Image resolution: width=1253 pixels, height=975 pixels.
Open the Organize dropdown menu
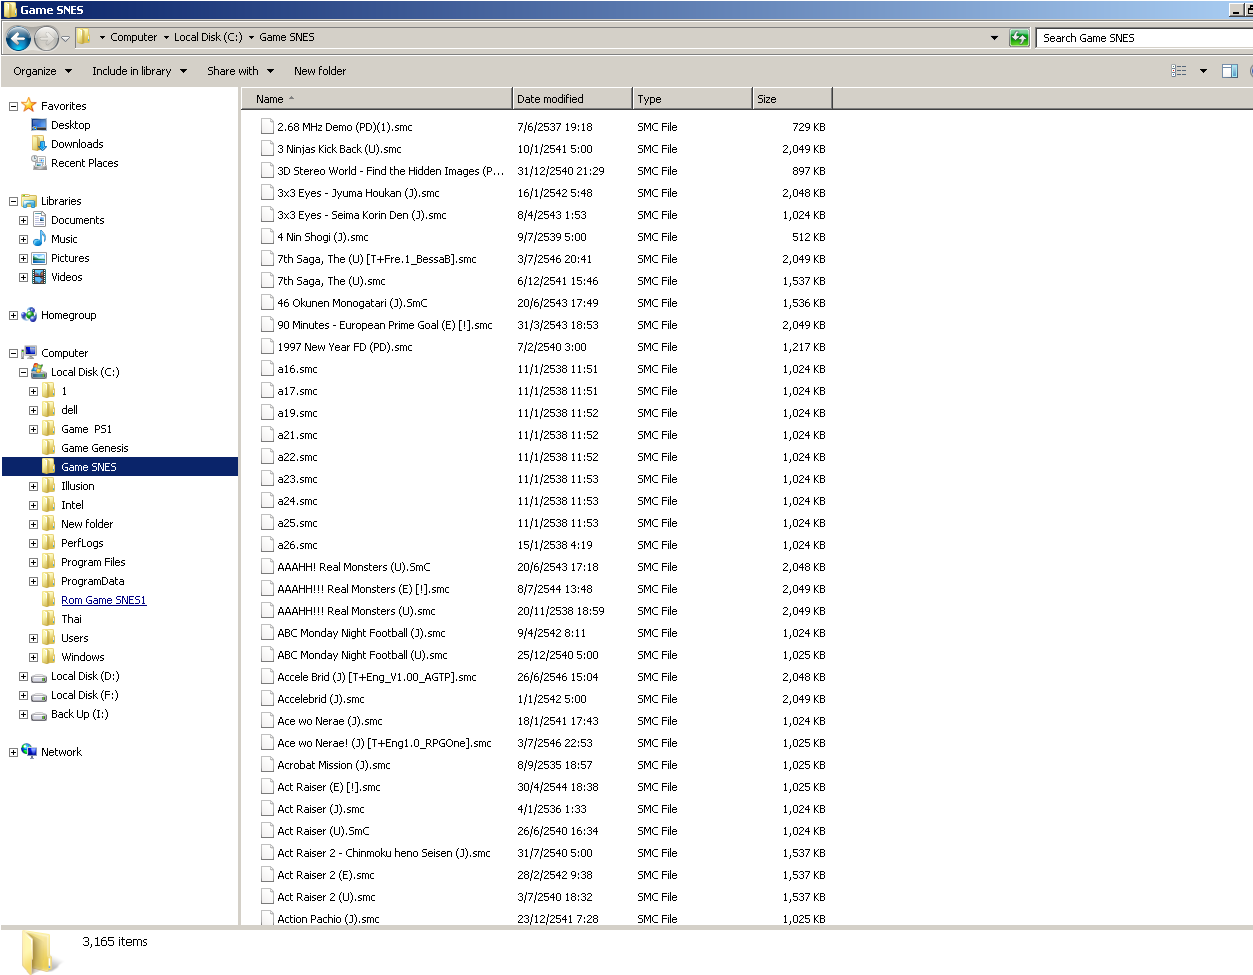pyautogui.click(x=43, y=71)
